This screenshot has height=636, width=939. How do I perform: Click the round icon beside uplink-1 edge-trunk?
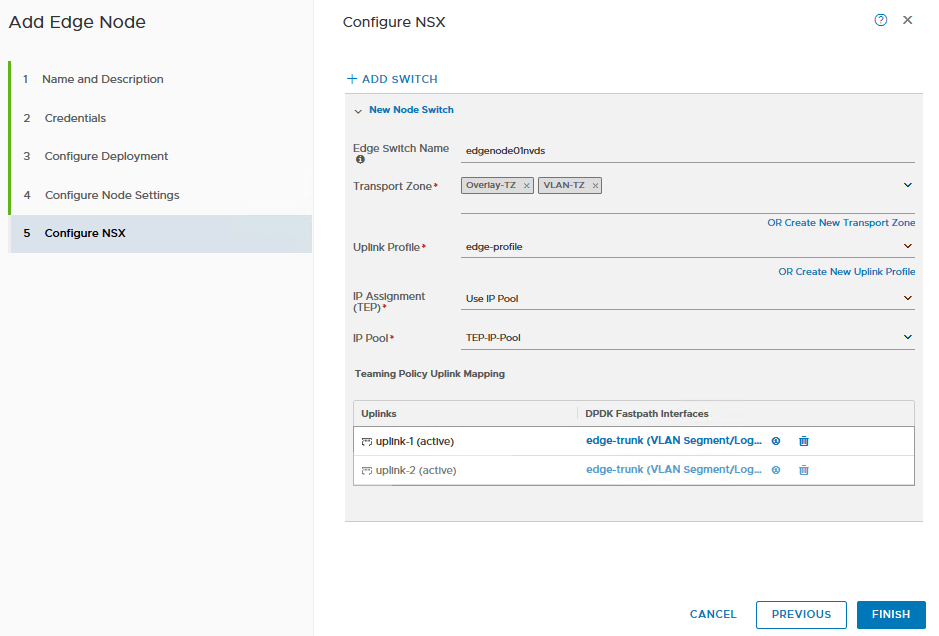point(776,441)
